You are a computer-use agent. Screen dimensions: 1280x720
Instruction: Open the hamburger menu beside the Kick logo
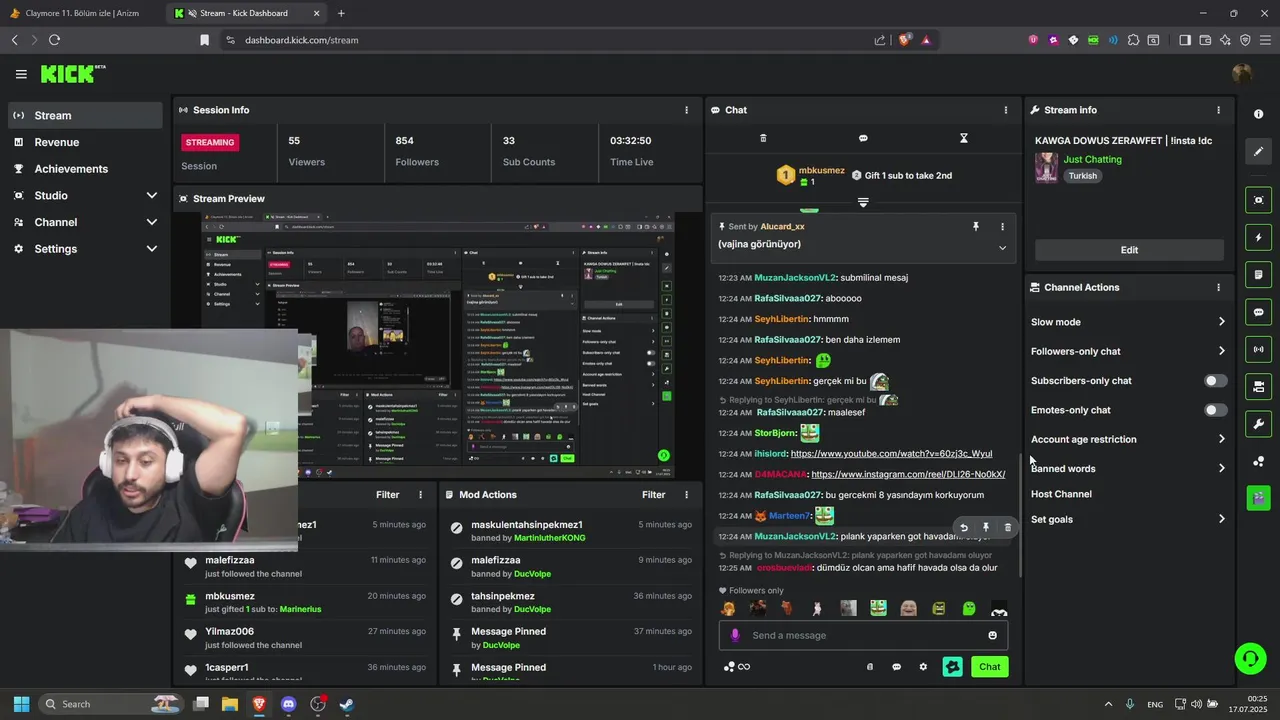21,74
